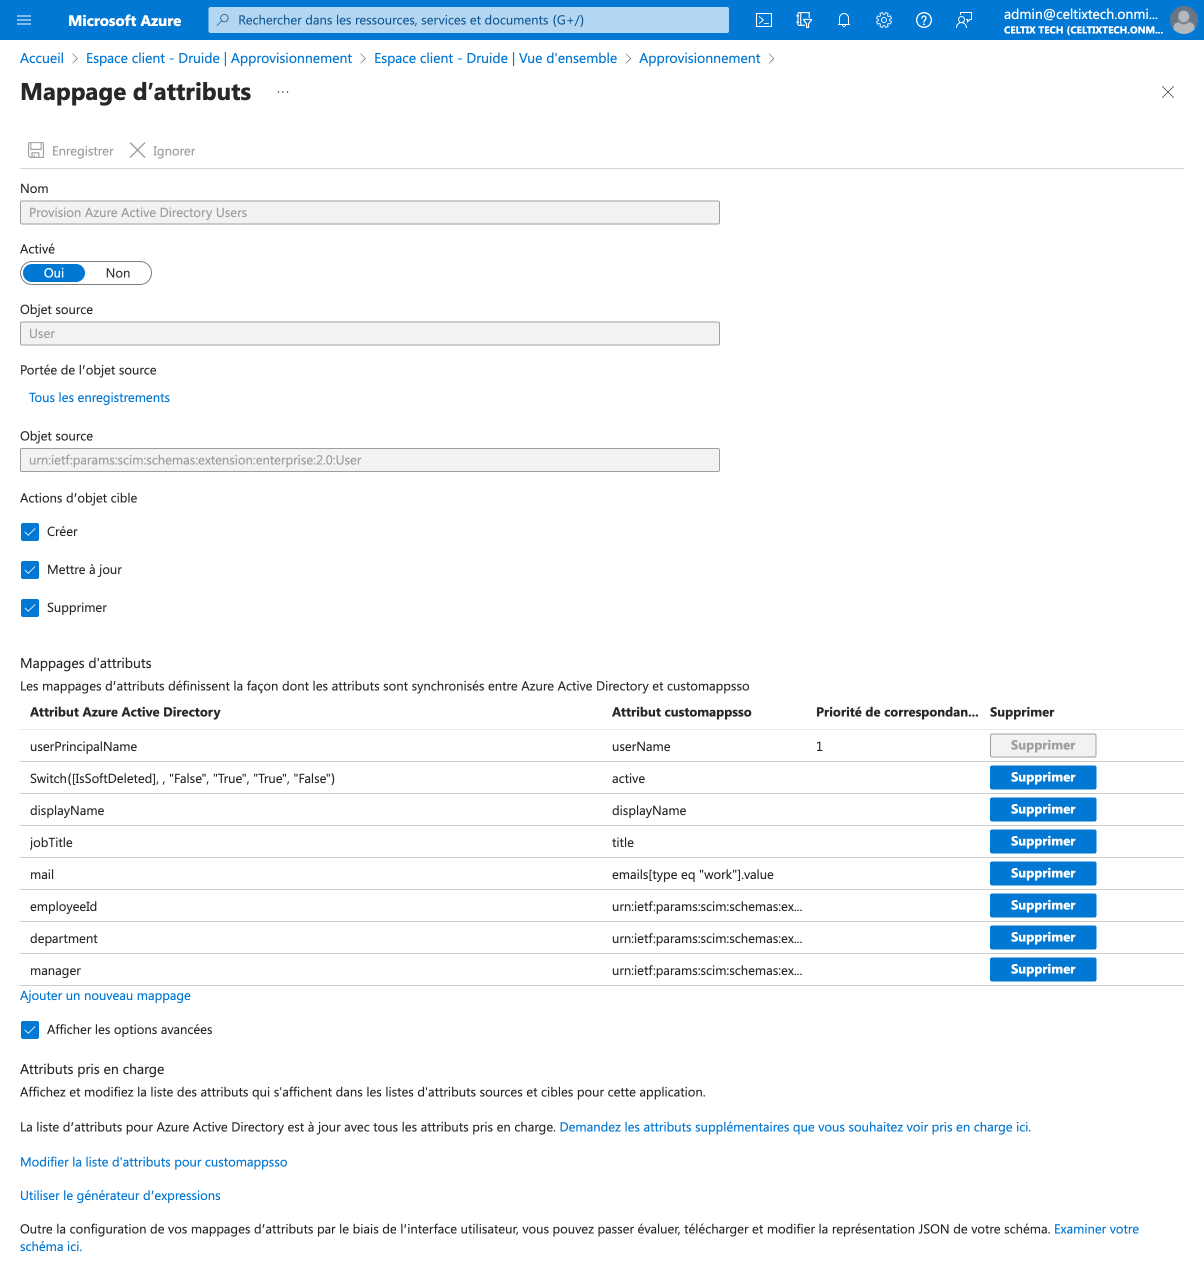1204x1271 pixels.
Task: Click Ajouter un nouveau mappage
Action: (x=105, y=996)
